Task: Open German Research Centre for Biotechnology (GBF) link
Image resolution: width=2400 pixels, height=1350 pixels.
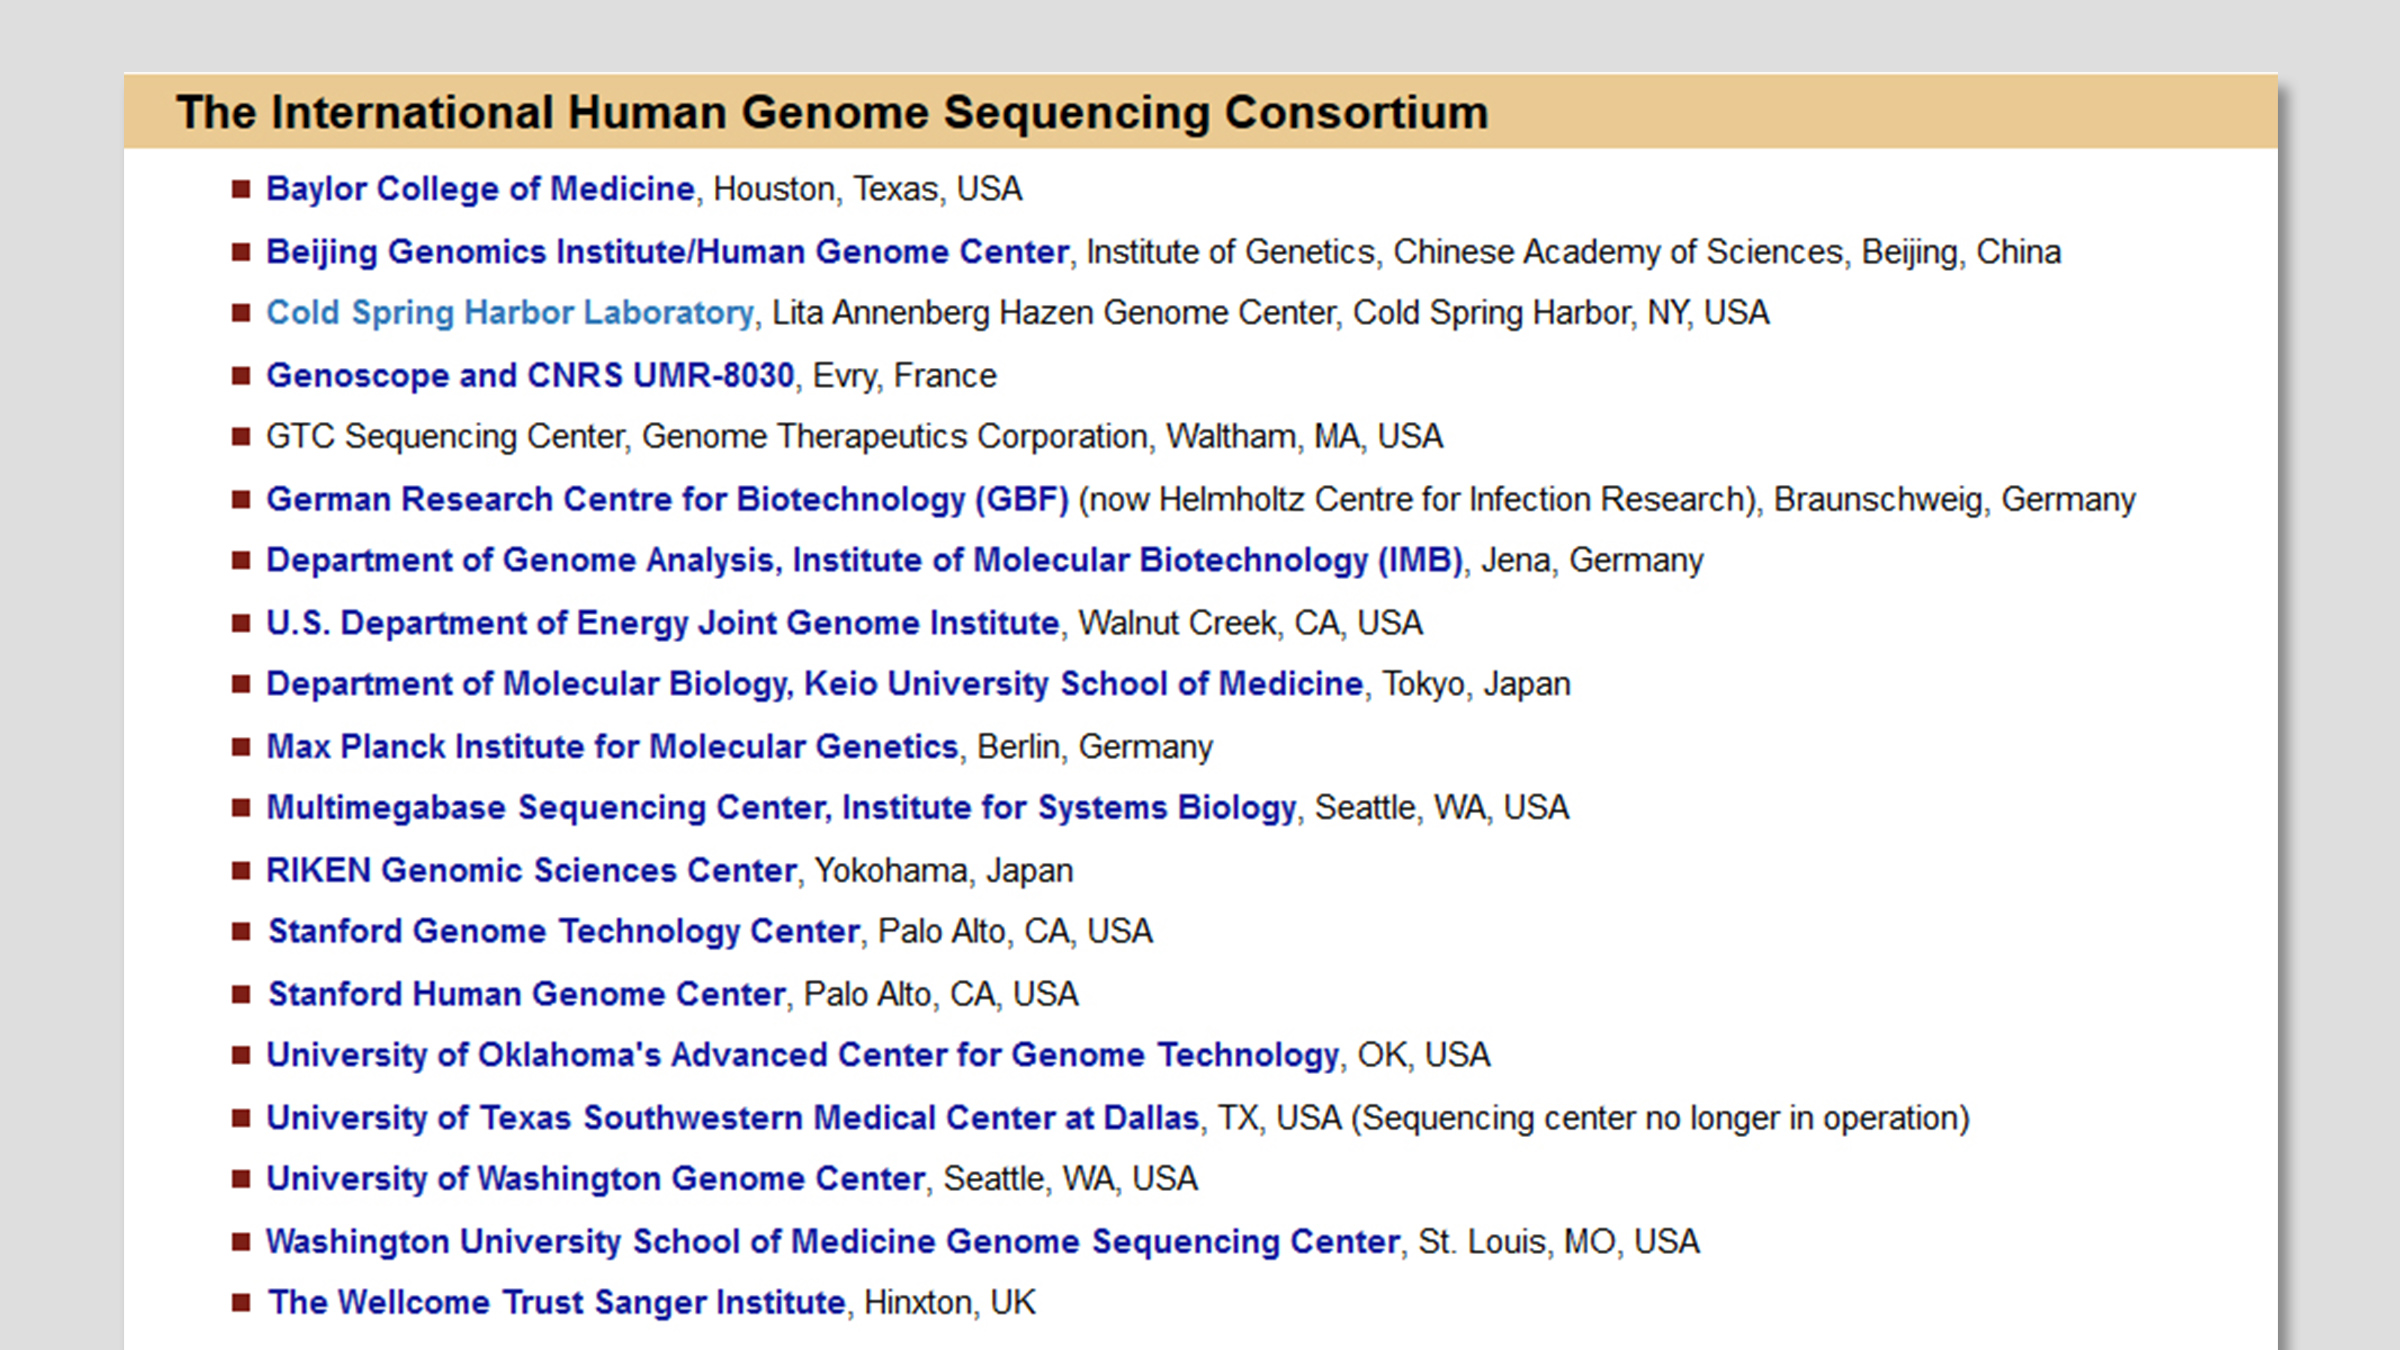Action: point(667,499)
